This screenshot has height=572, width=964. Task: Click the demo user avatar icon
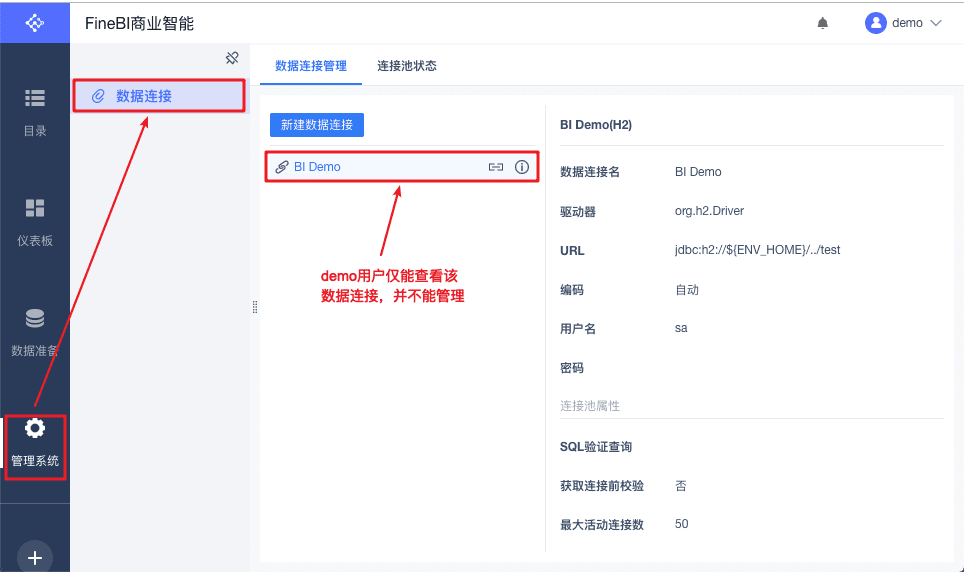pyautogui.click(x=875, y=23)
